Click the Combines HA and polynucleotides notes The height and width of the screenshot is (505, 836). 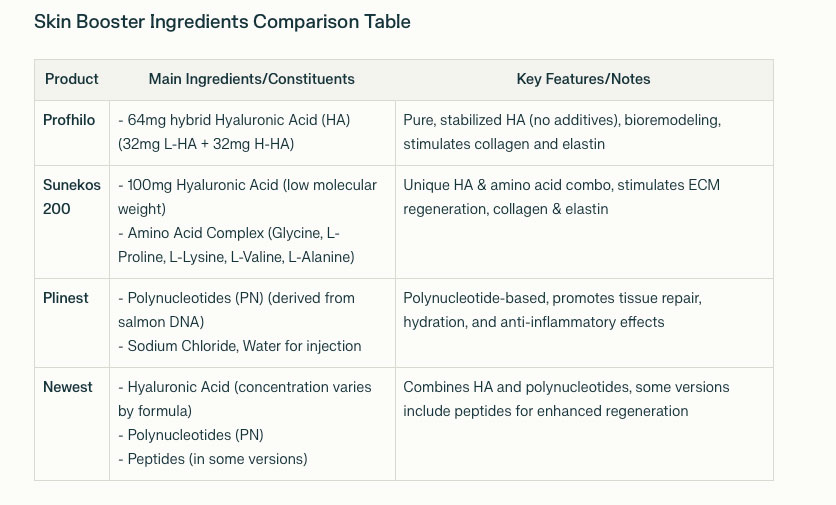click(x=566, y=399)
